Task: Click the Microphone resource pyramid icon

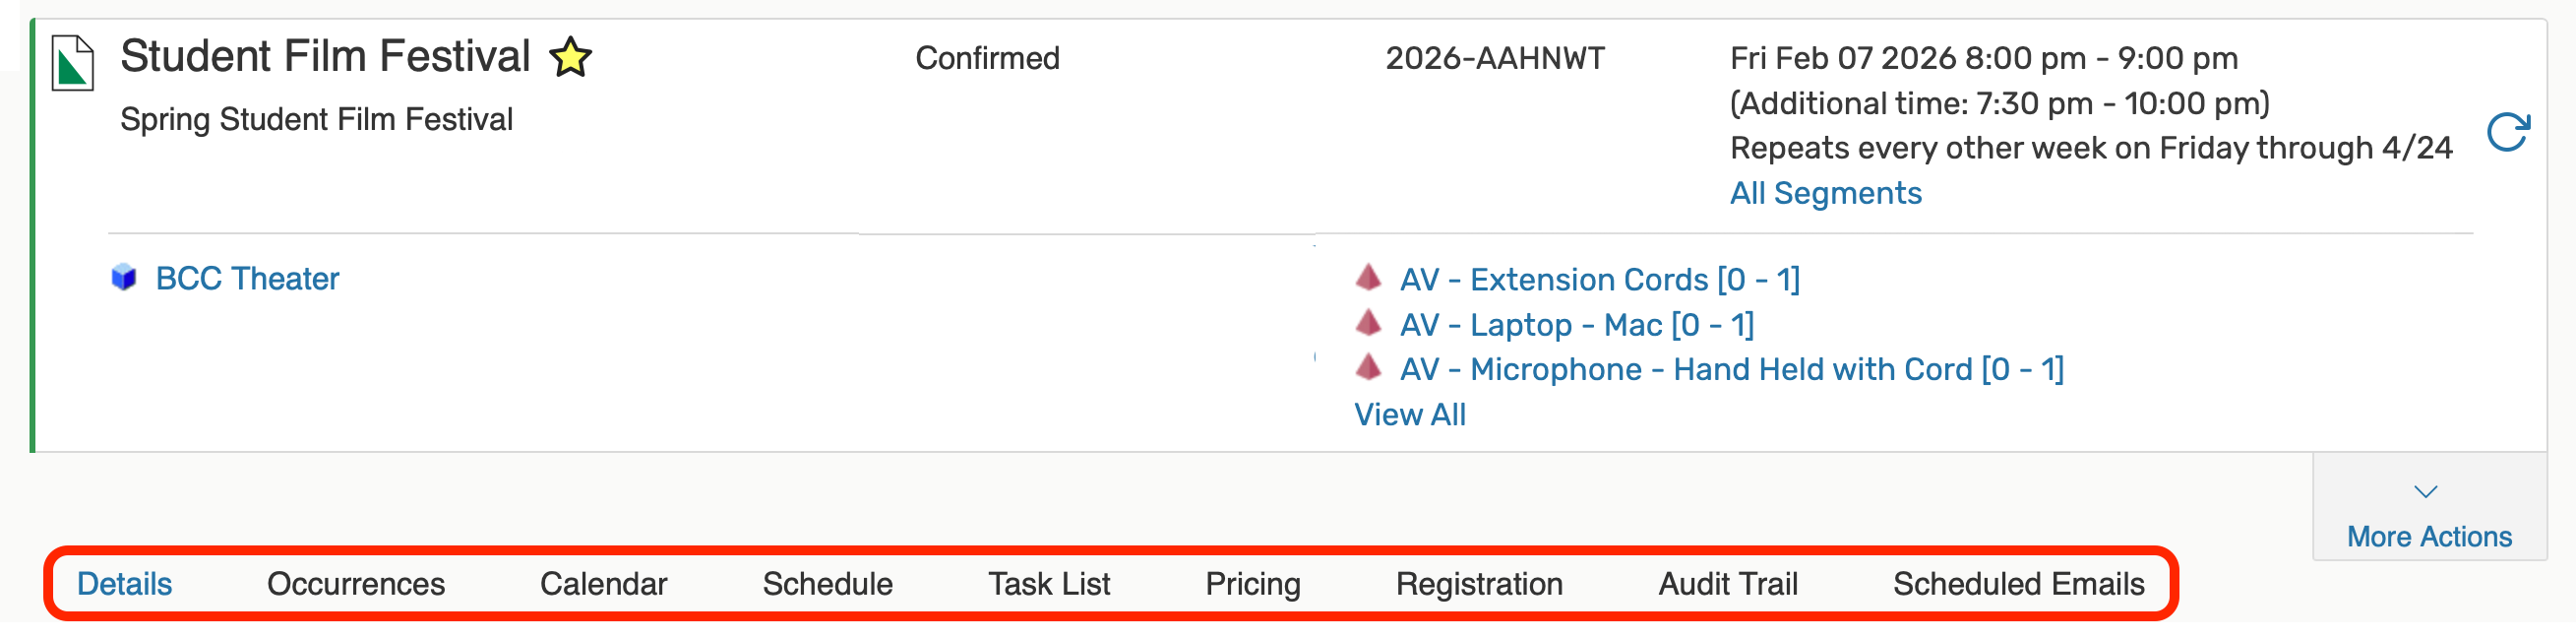Action: (1368, 368)
